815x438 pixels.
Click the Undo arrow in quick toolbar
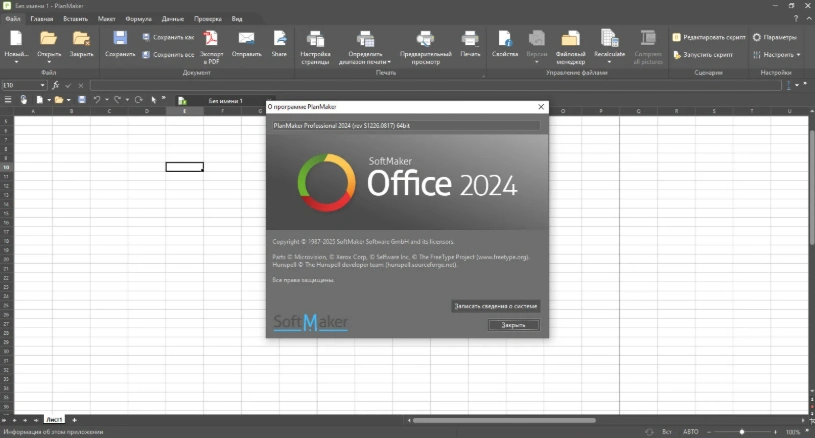tap(97, 100)
